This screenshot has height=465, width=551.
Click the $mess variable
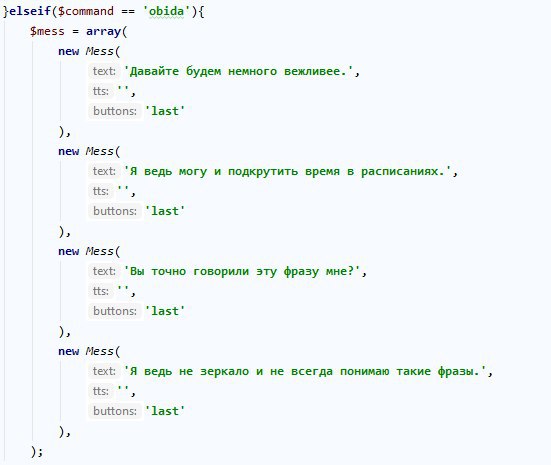coord(47,31)
